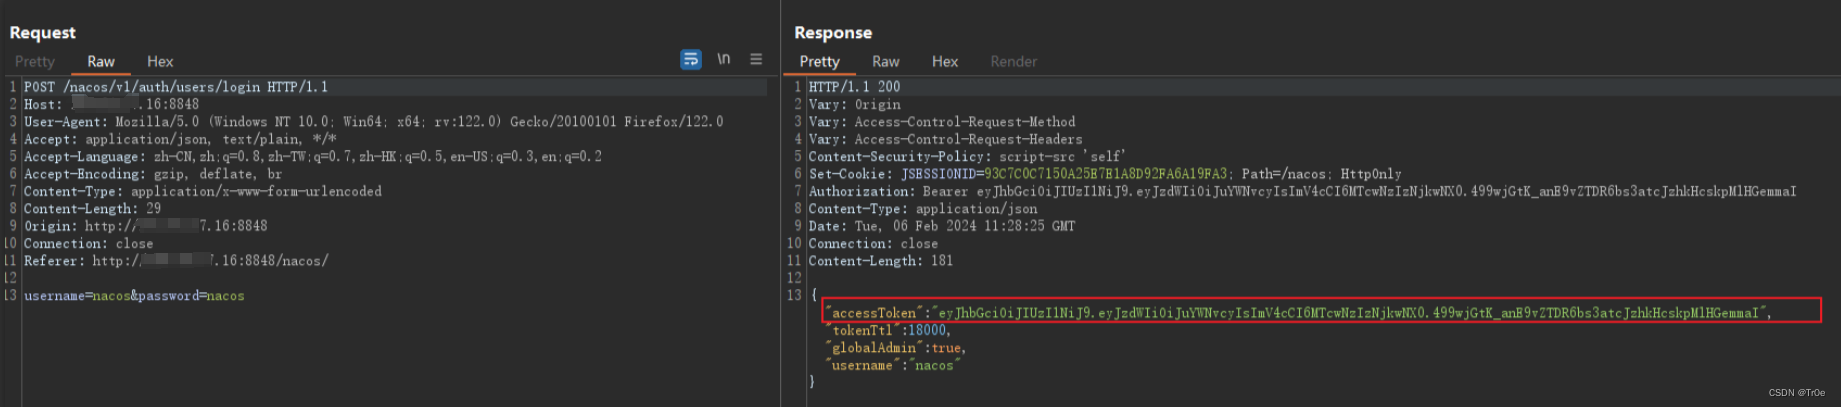
Task: Open Request panel hamburger menu
Action: click(x=756, y=60)
